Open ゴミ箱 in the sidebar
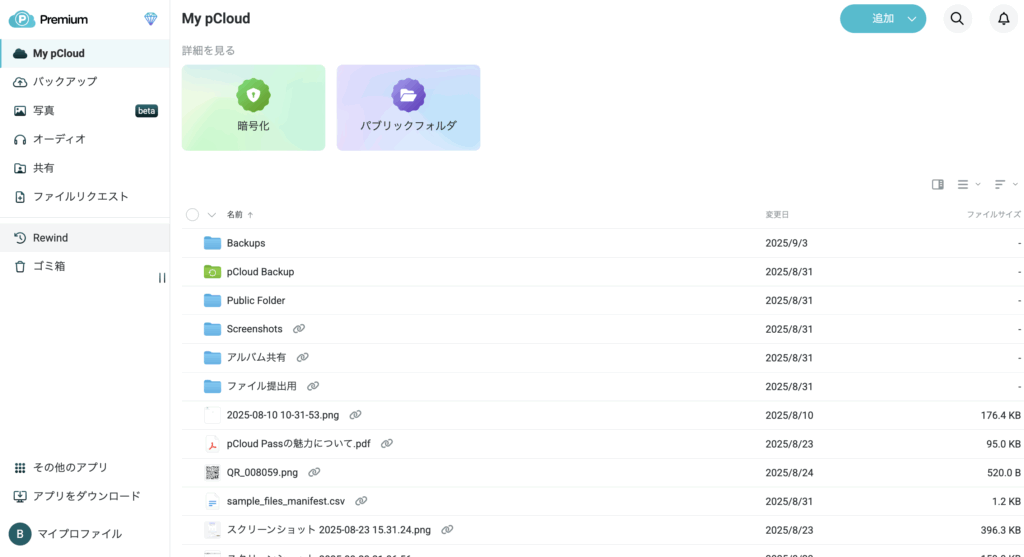Screen dimensions: 1024x557 [85, 266]
